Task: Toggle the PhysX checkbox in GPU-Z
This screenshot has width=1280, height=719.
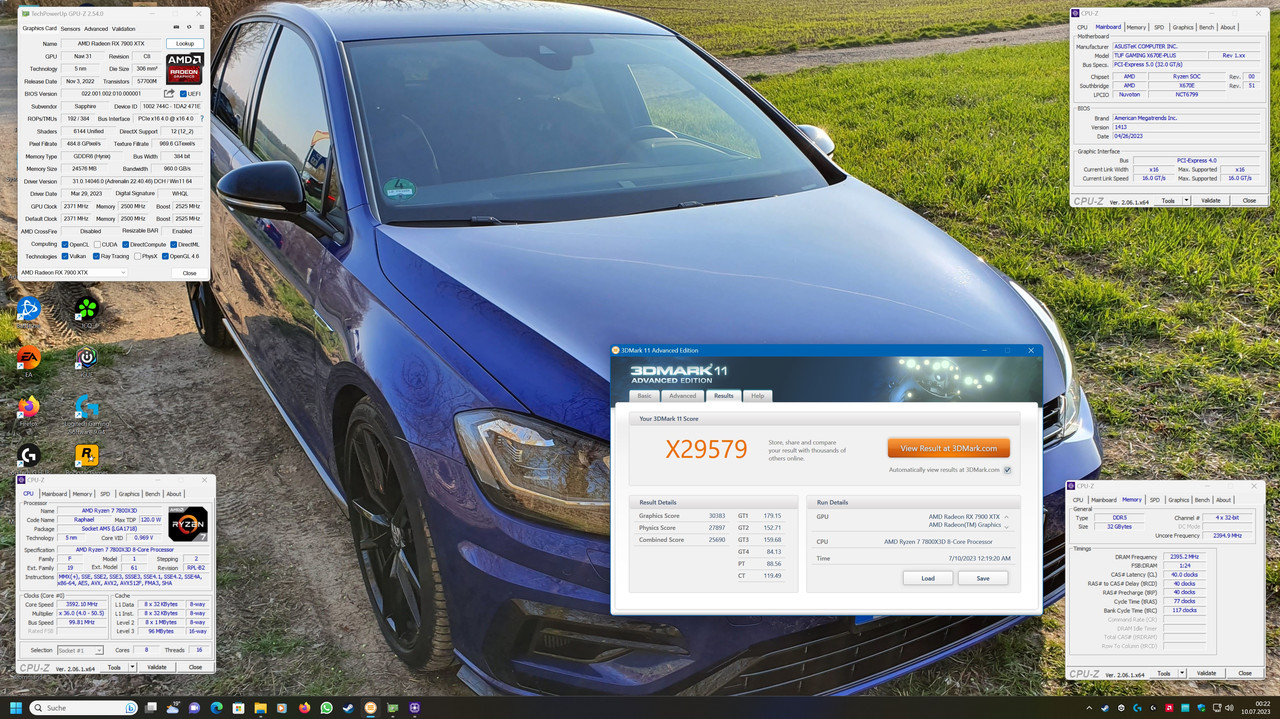Action: coord(138,256)
